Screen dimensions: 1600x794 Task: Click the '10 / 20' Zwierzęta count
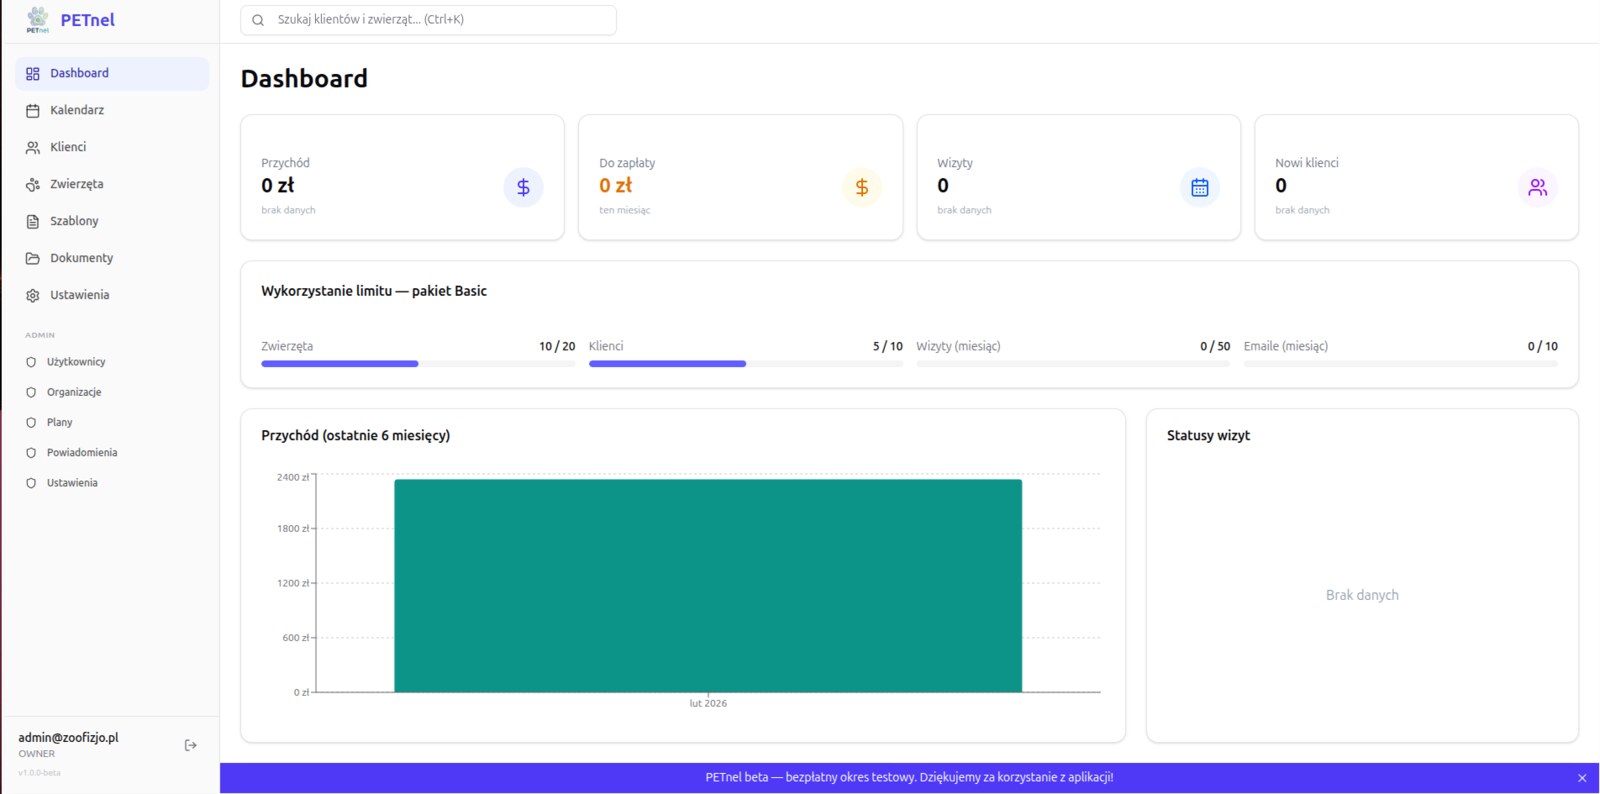tap(557, 346)
